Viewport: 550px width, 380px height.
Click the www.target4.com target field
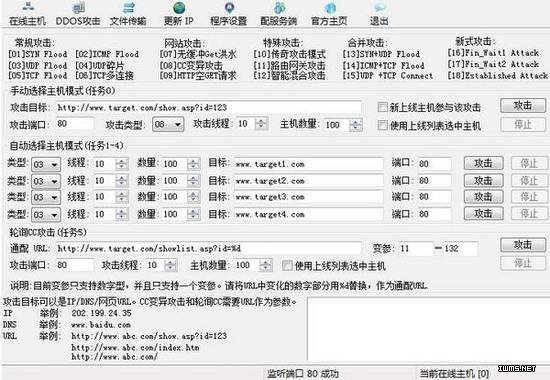click(308, 214)
